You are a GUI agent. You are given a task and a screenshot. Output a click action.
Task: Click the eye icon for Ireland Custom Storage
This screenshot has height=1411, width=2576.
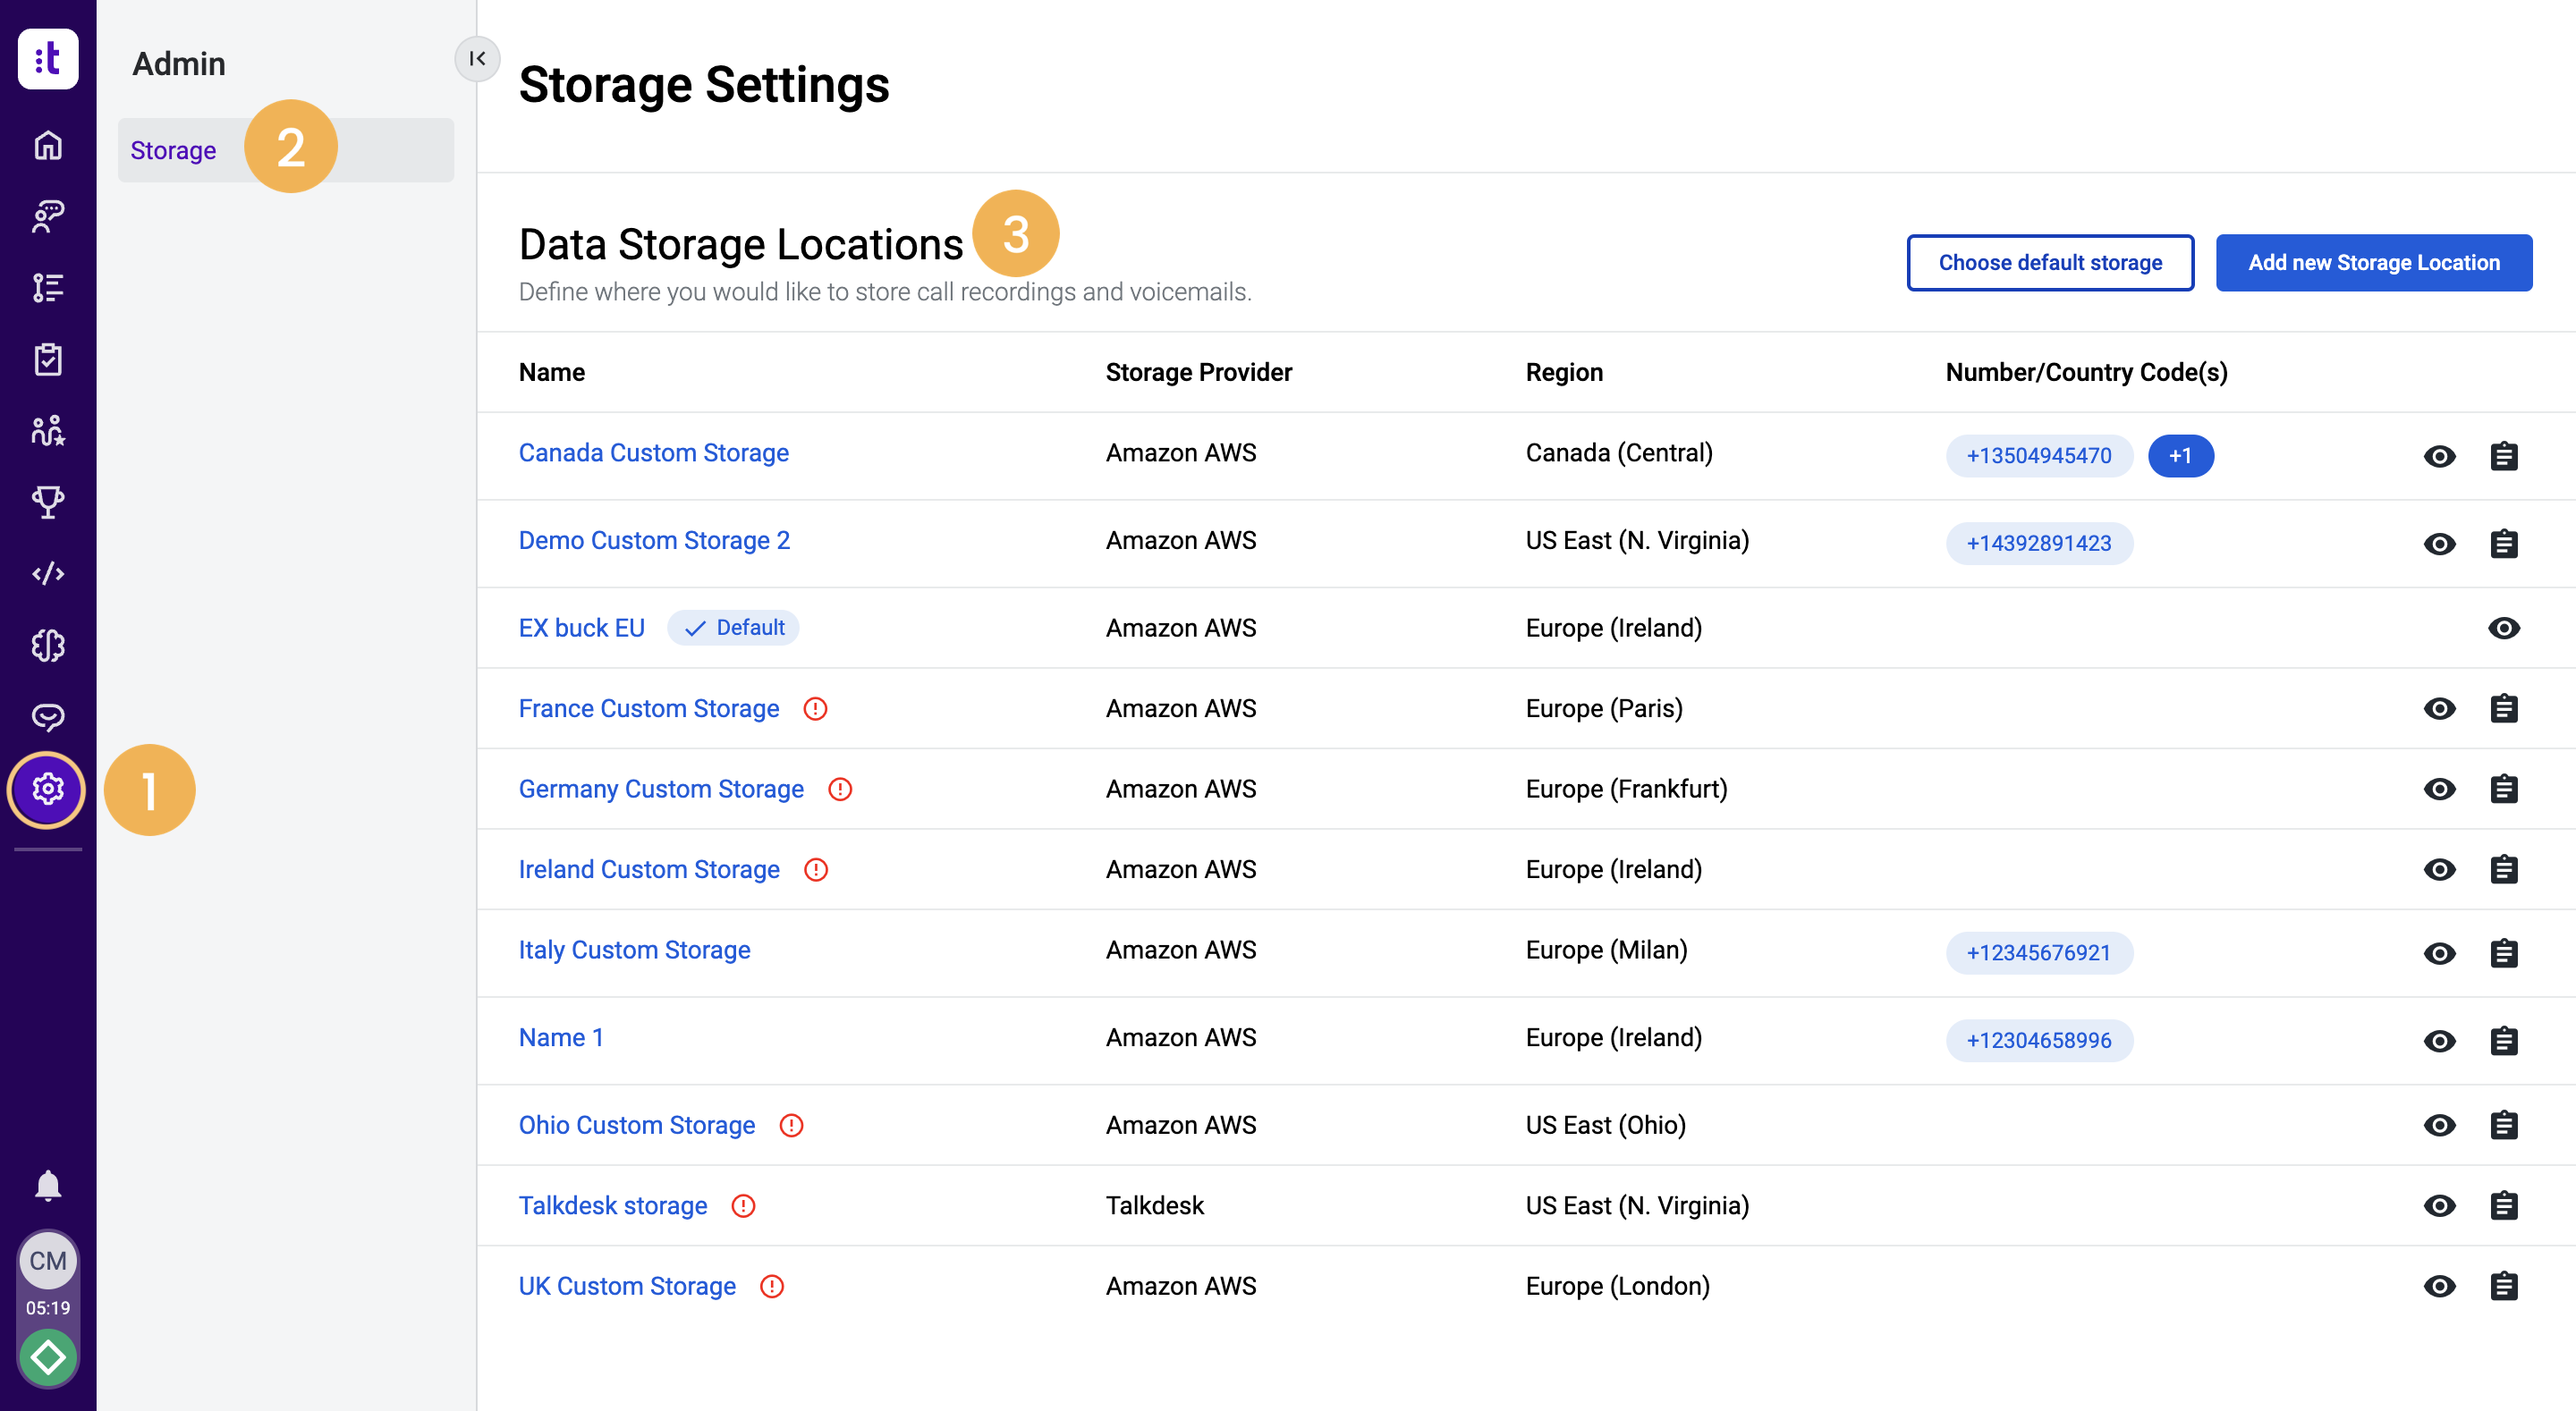2440,870
